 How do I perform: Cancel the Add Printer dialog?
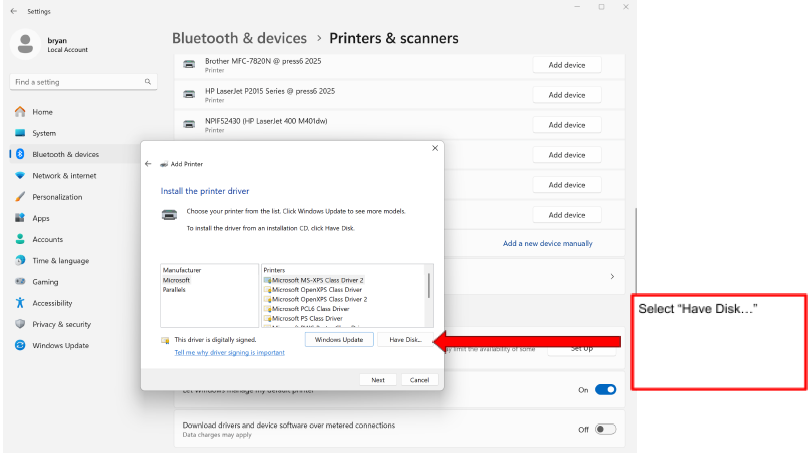click(x=419, y=380)
